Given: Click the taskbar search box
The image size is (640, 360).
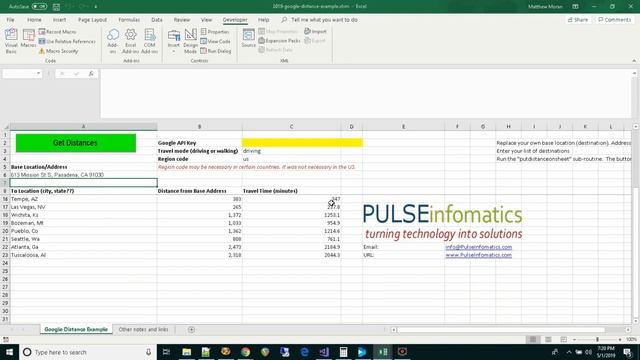Looking at the screenshot, I should coord(88,352).
